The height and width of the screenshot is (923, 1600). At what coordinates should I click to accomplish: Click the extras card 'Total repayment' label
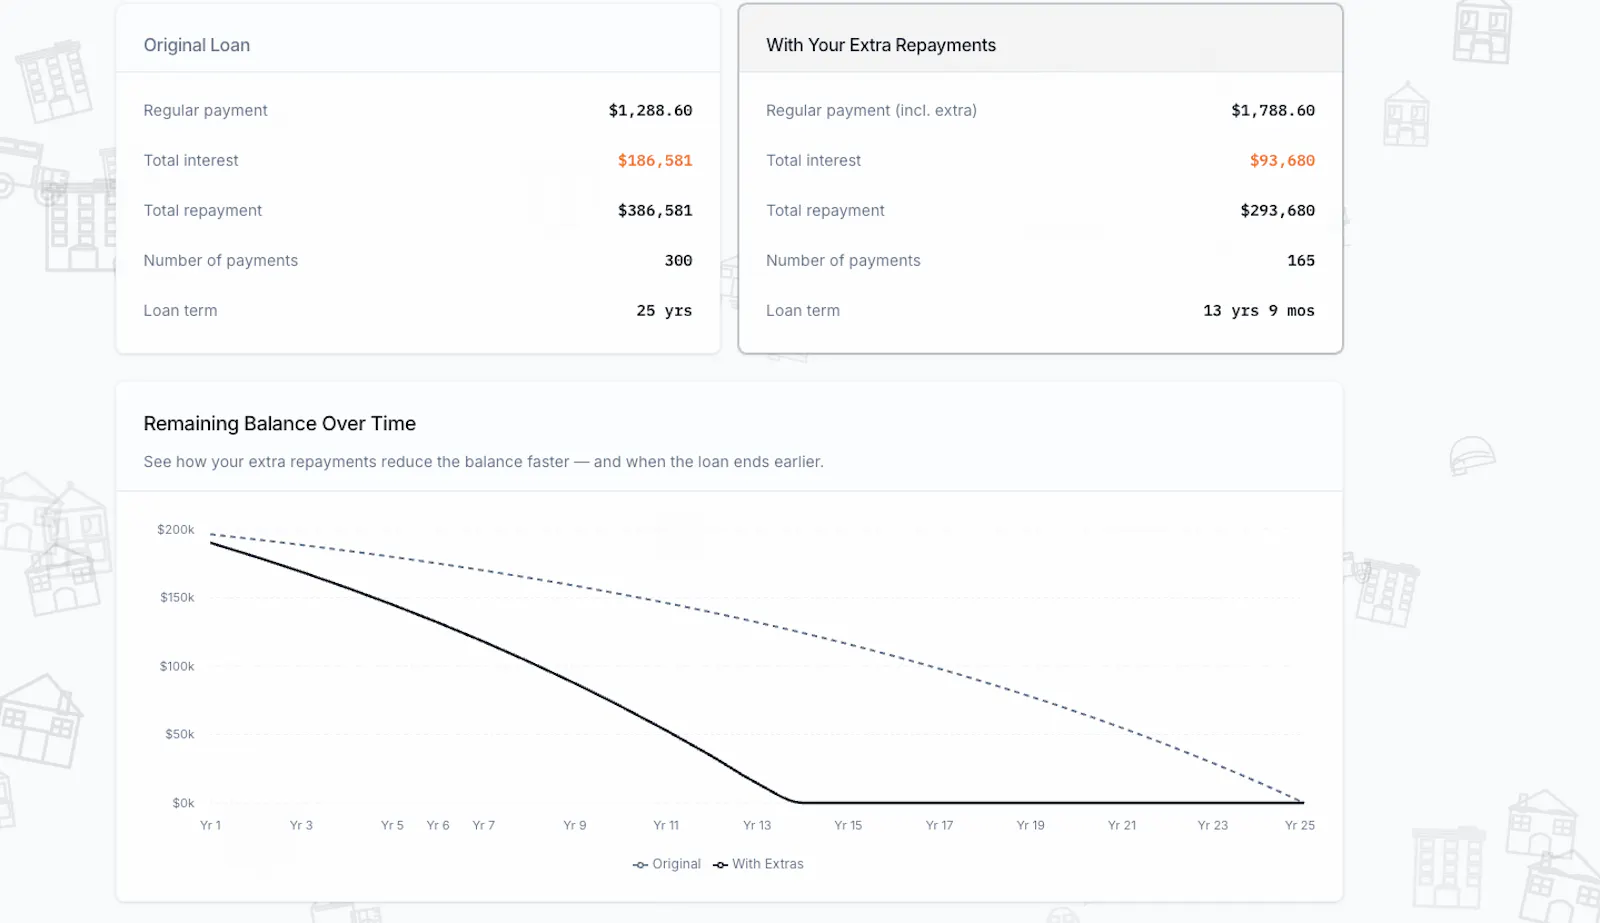point(825,210)
